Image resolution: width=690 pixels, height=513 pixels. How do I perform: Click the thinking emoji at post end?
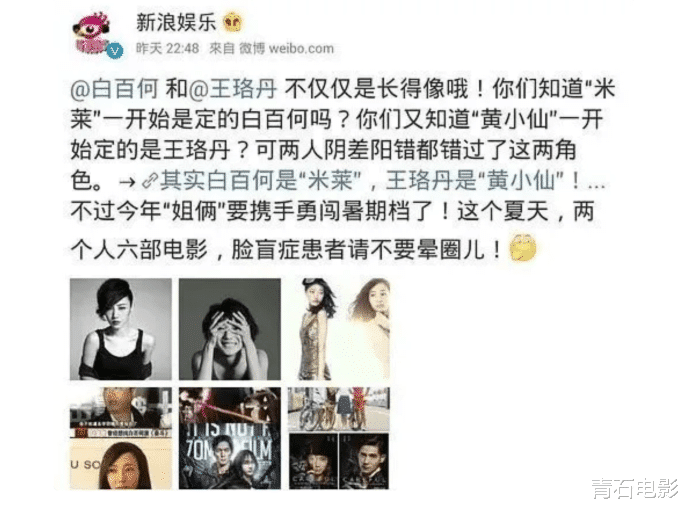pyautogui.click(x=522, y=247)
